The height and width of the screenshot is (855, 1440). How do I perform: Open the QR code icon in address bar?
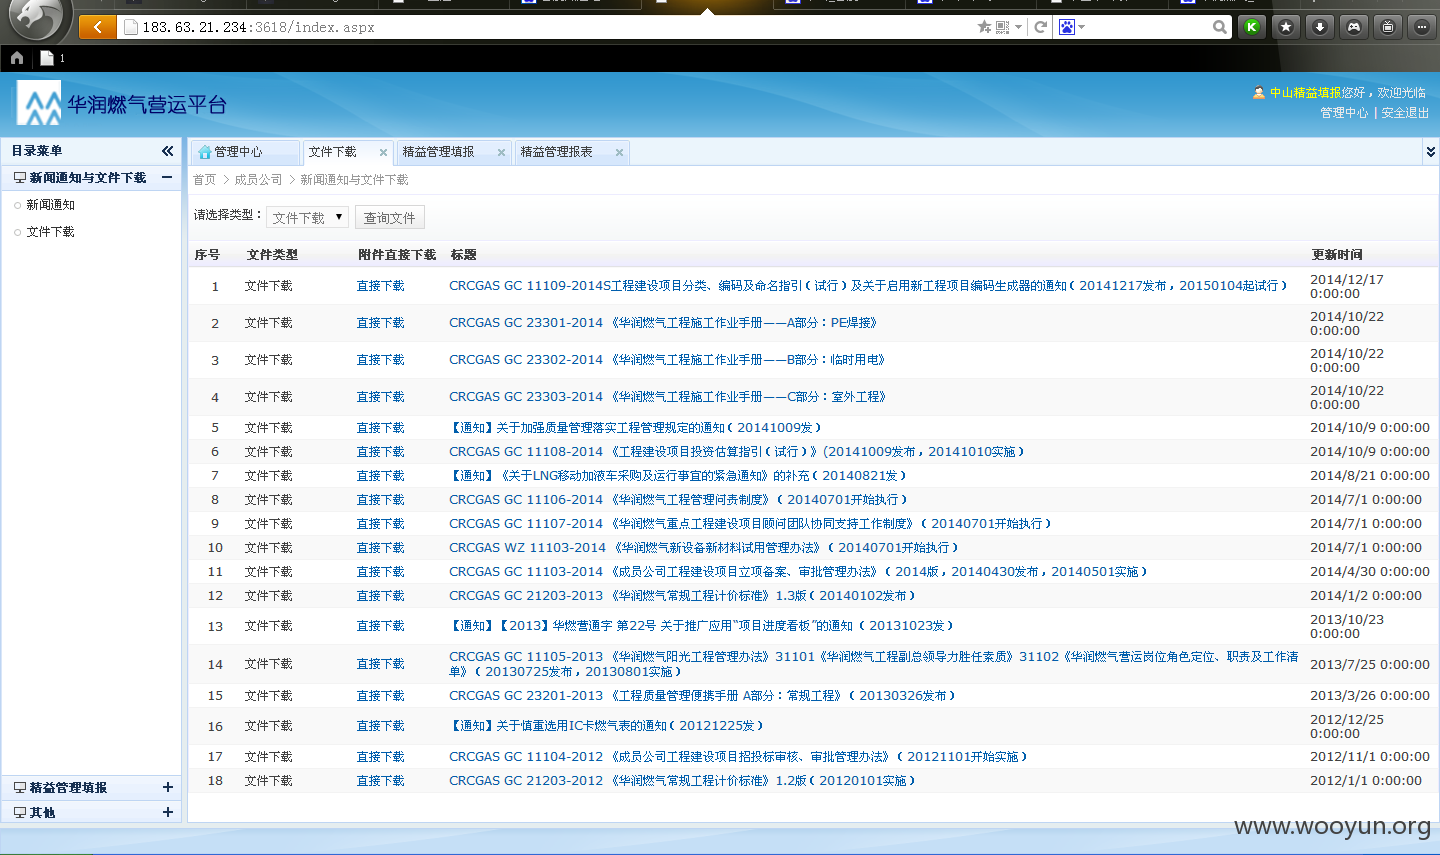(x=1003, y=27)
